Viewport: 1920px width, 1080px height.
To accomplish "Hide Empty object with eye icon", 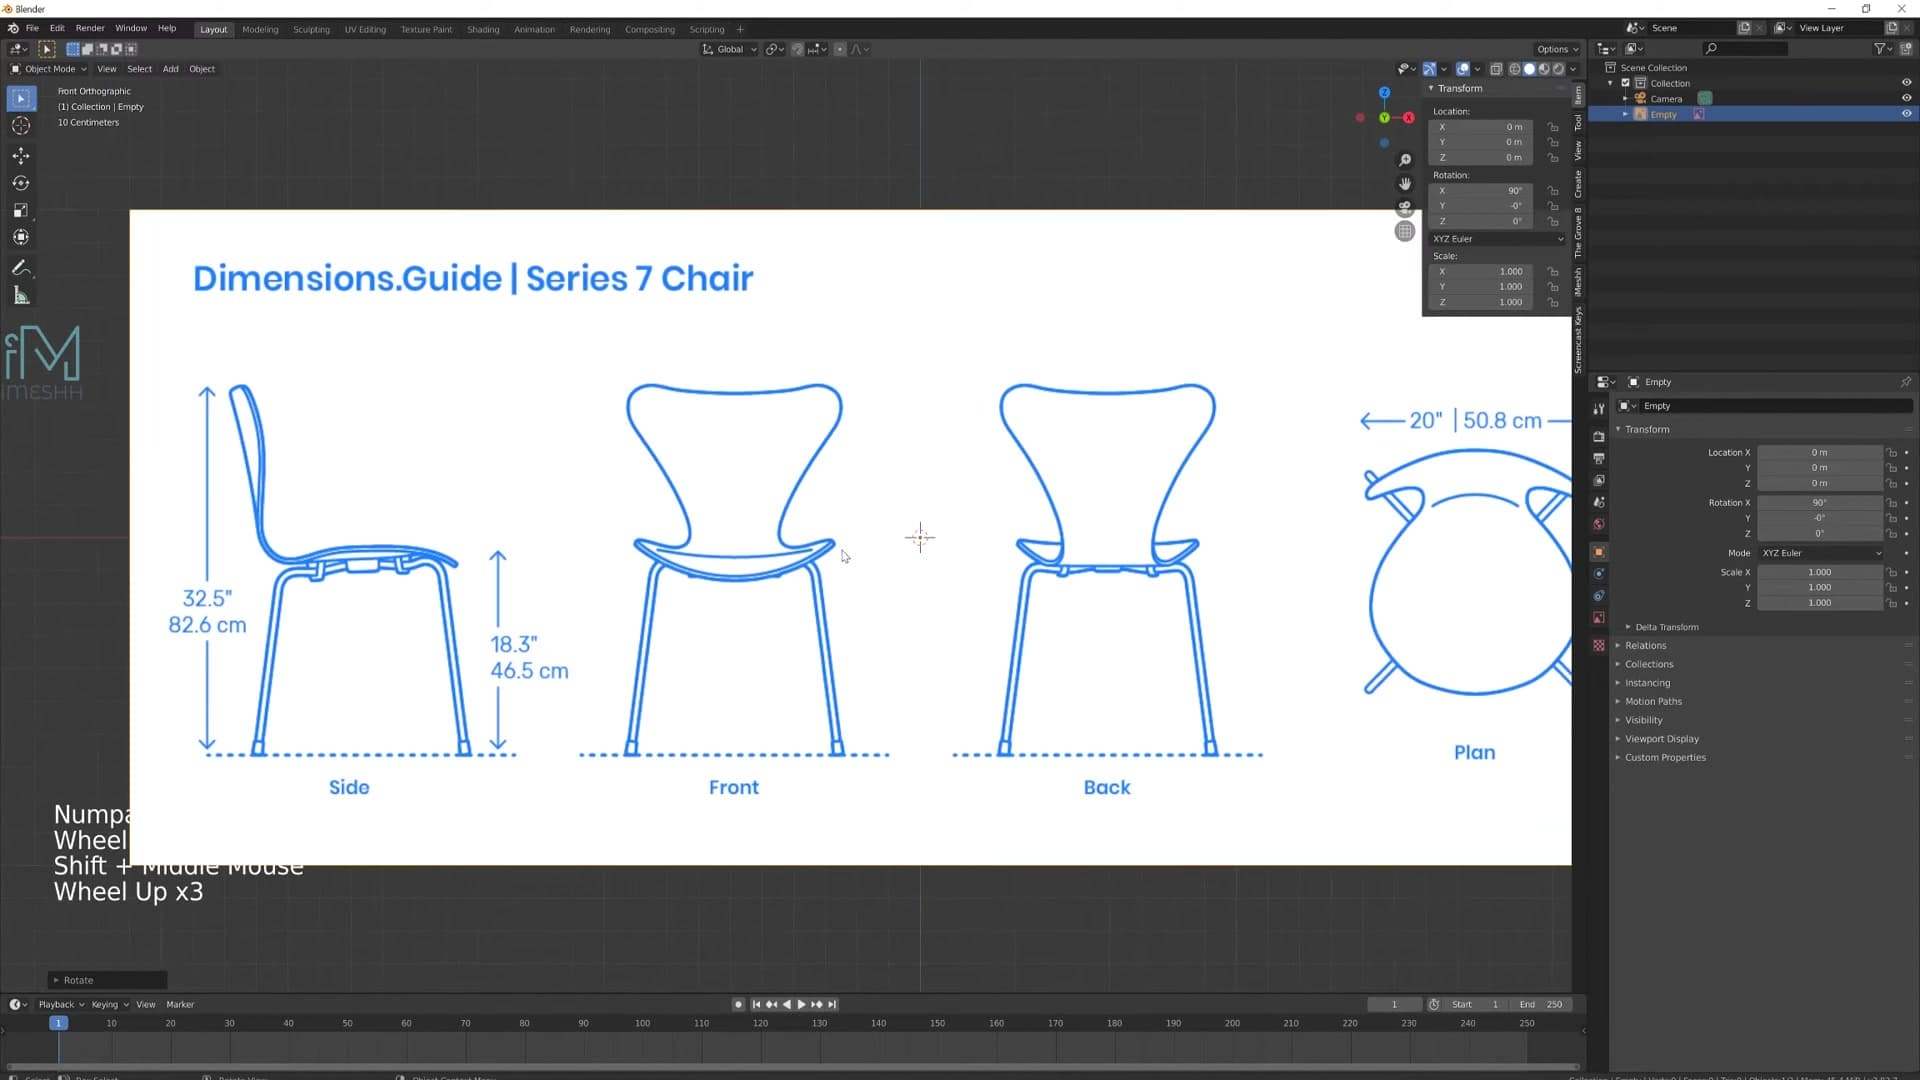I will 1906,114.
